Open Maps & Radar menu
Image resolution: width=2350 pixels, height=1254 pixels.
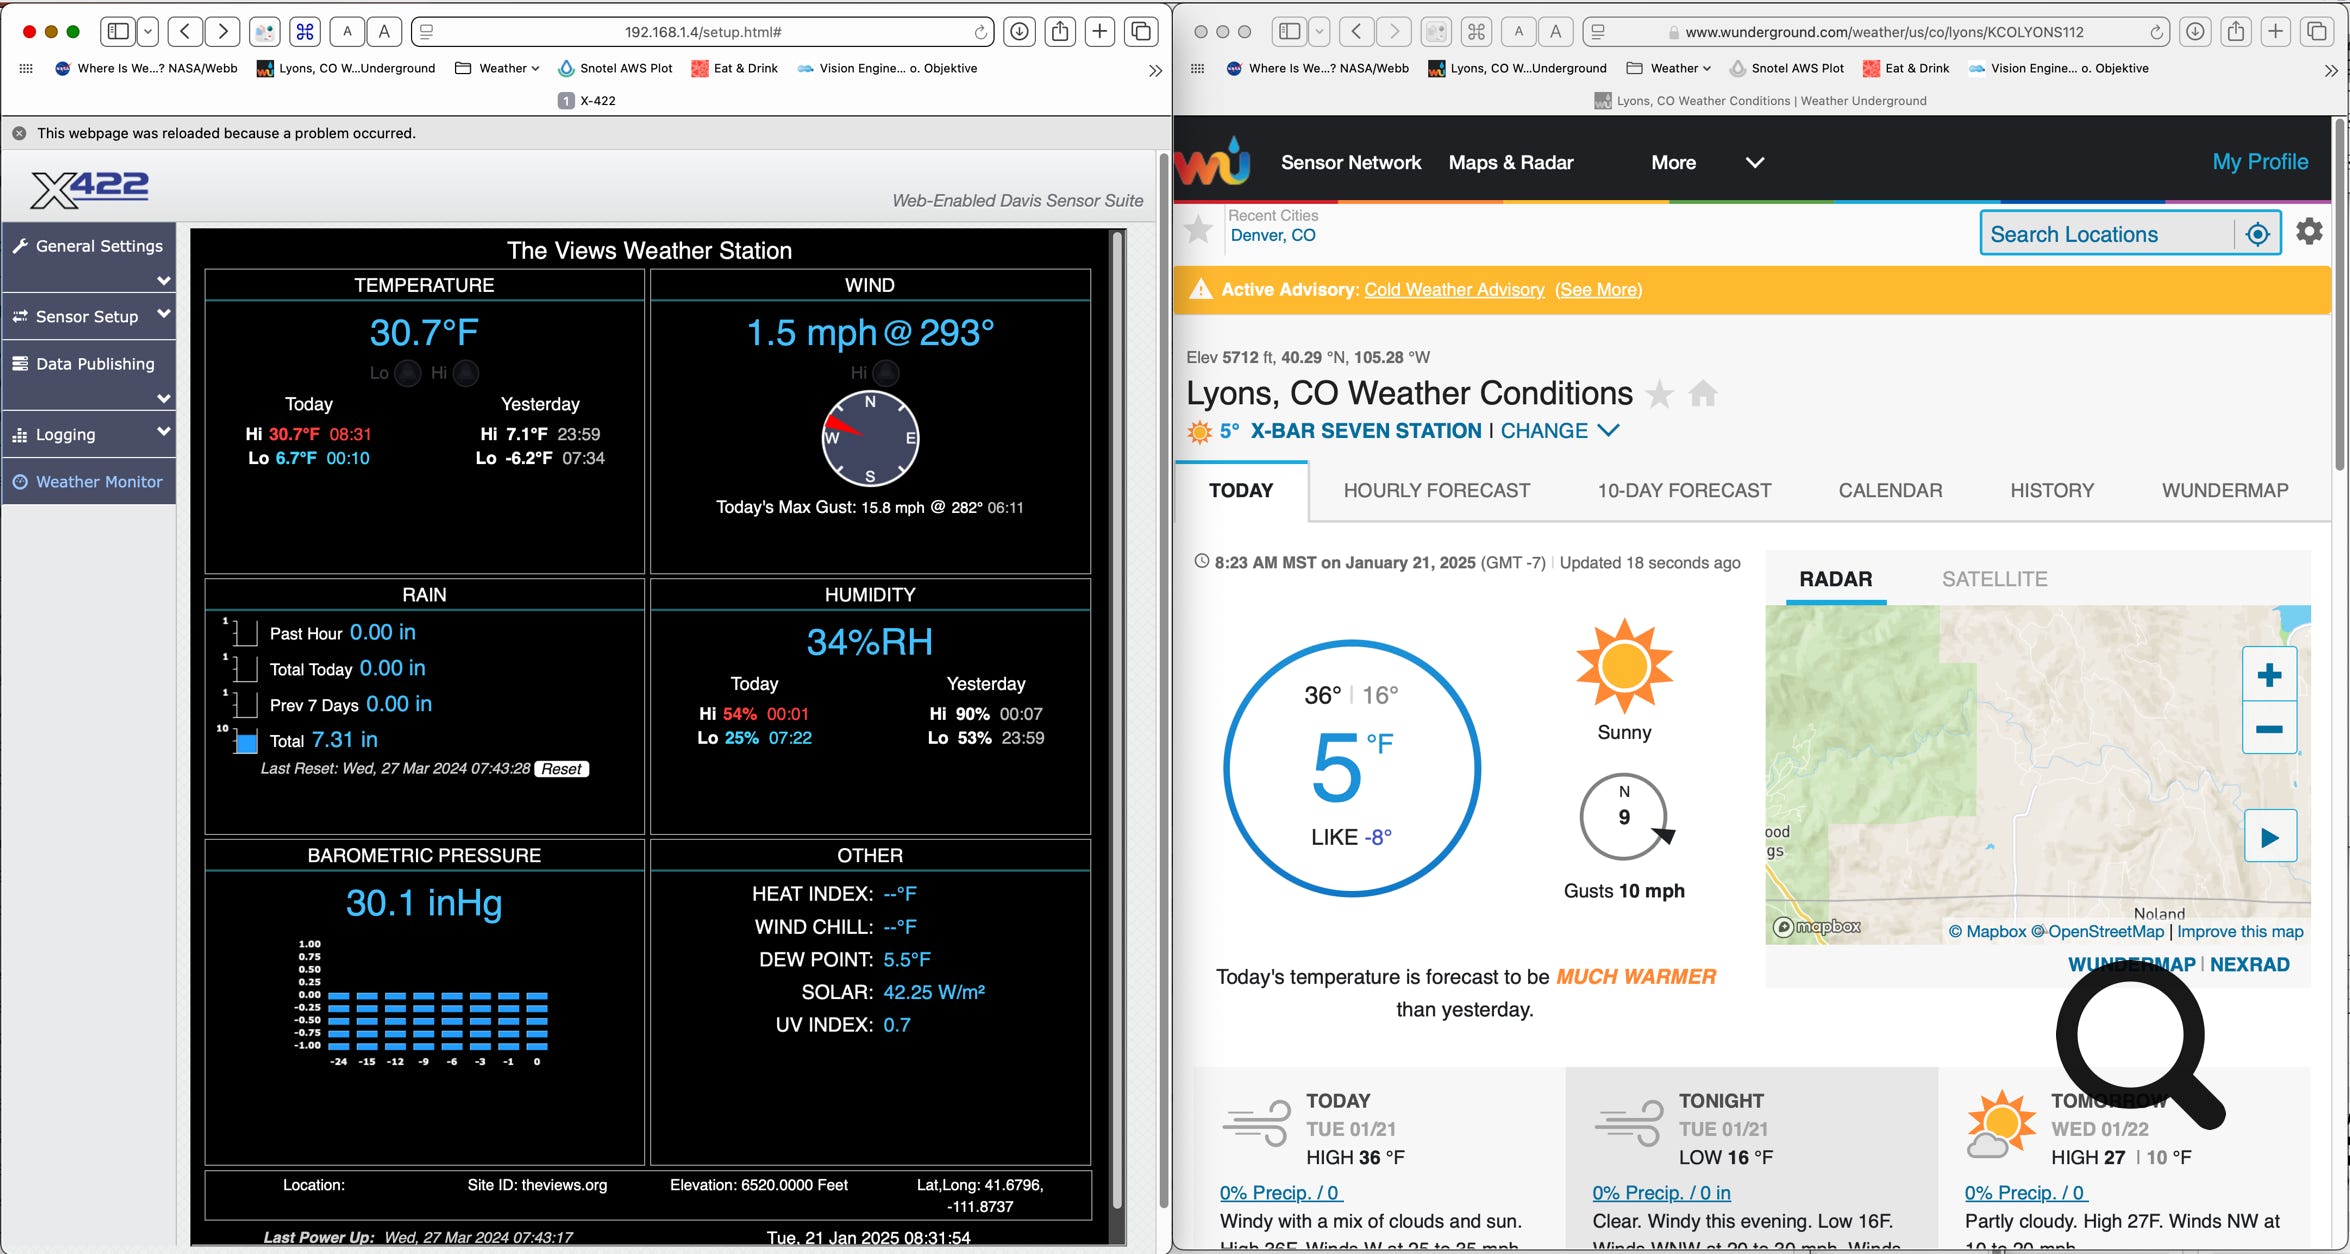[x=1510, y=162]
